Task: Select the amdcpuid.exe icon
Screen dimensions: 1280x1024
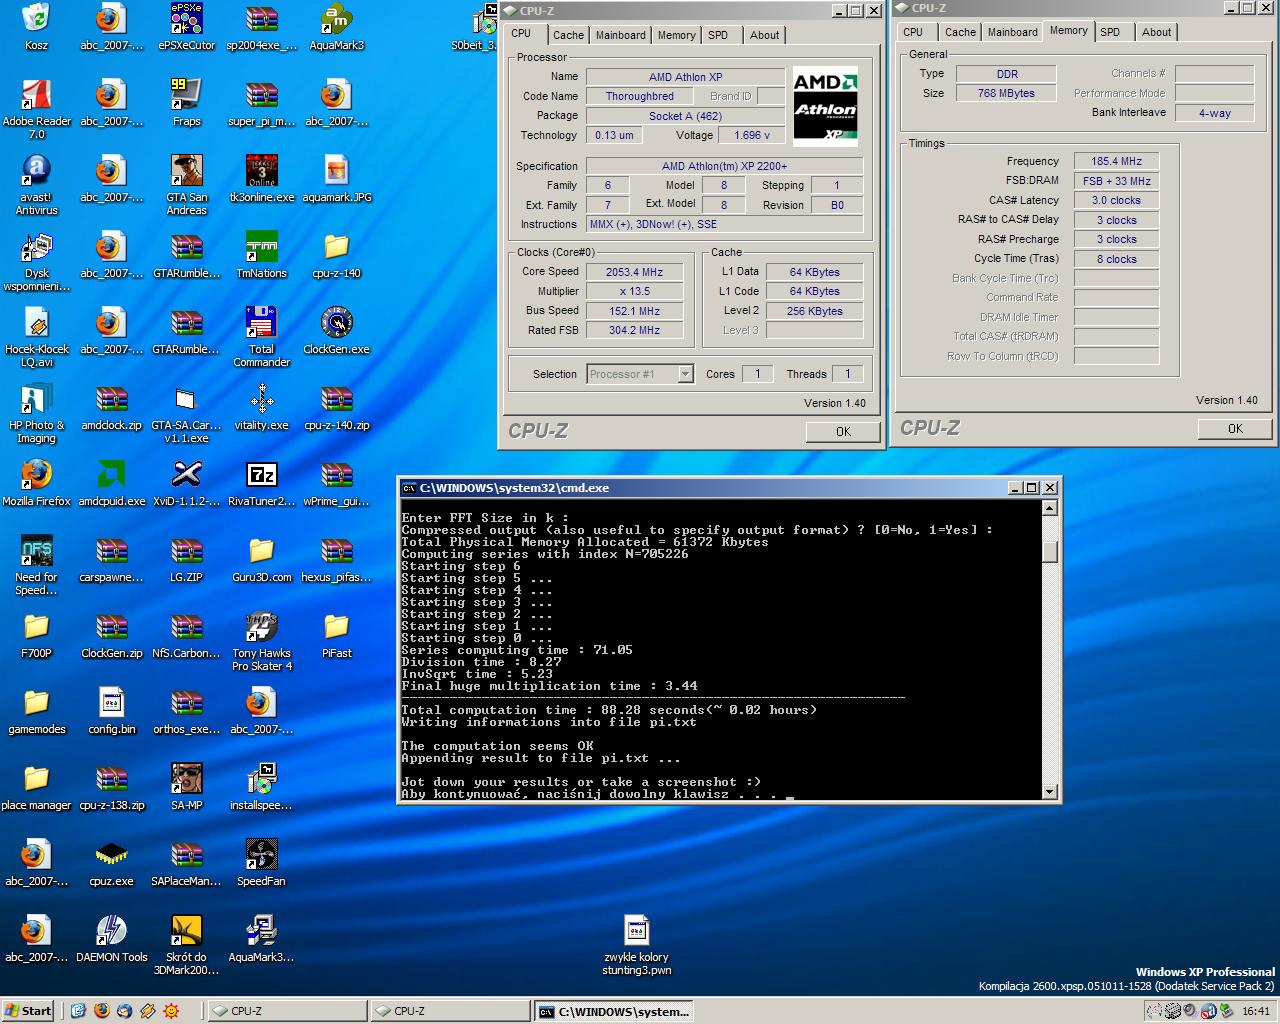Action: [111, 474]
